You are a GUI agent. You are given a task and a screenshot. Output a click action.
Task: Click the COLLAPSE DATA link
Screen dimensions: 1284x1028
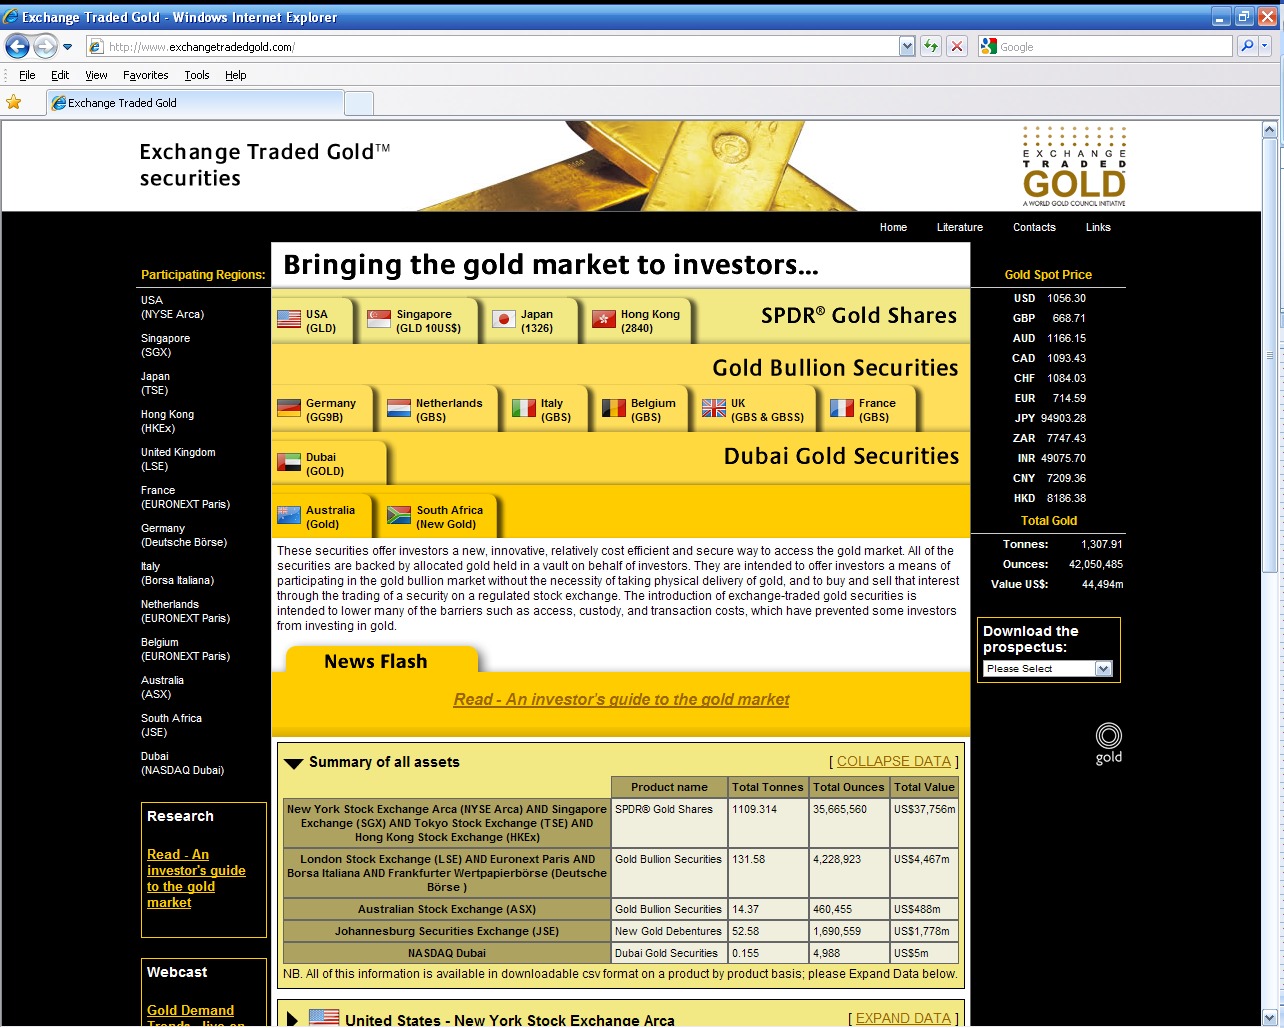[893, 761]
